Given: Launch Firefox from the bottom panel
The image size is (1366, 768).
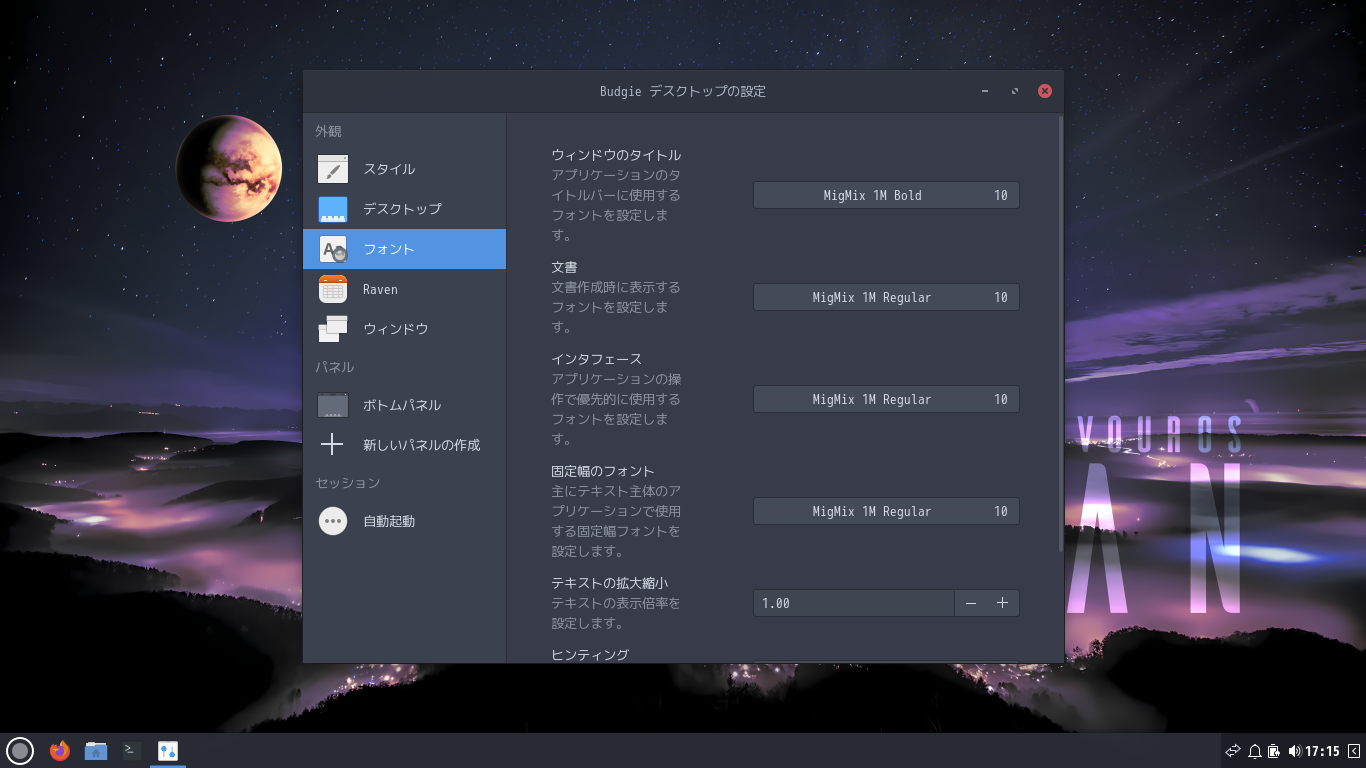Looking at the screenshot, I should pyautogui.click(x=60, y=751).
